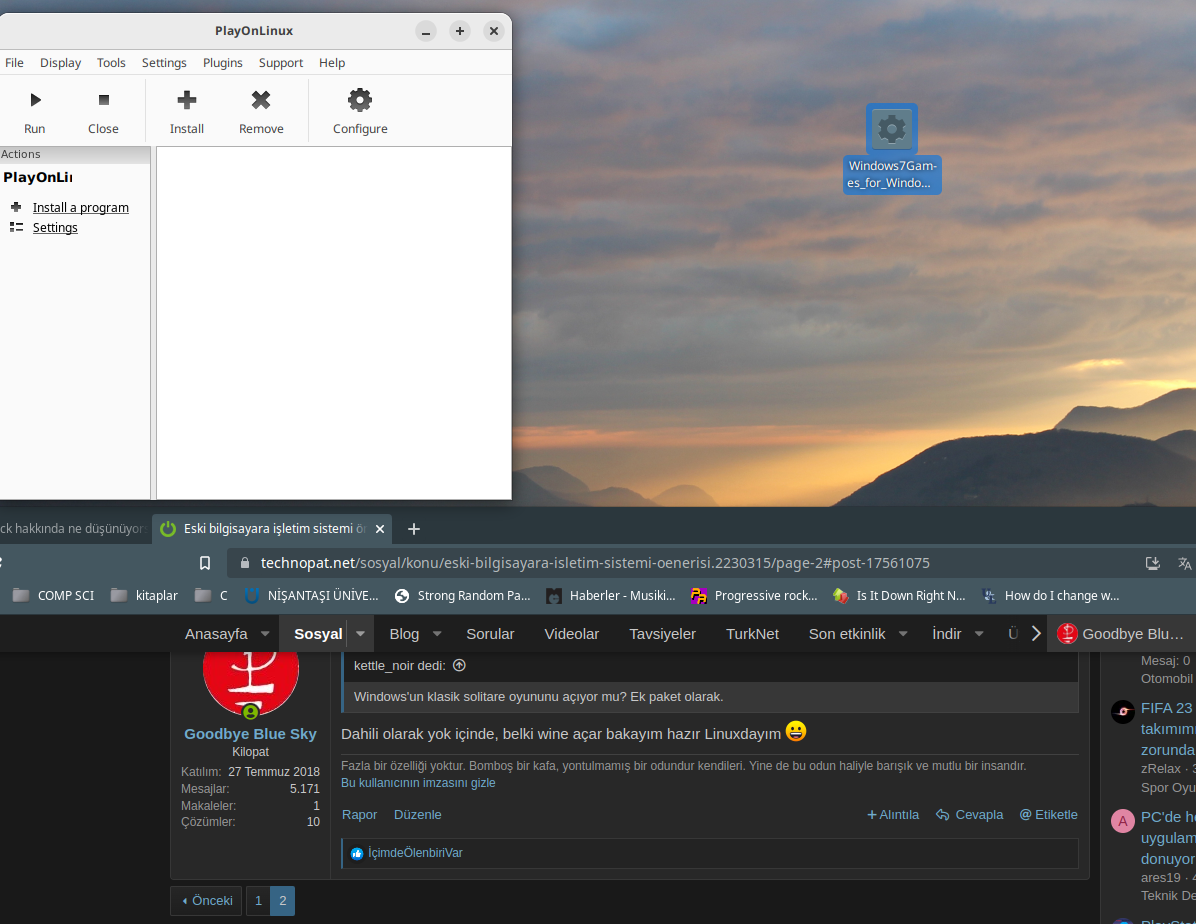Expand the navigation overflow chevron
1196x924 pixels.
[x=1037, y=633]
